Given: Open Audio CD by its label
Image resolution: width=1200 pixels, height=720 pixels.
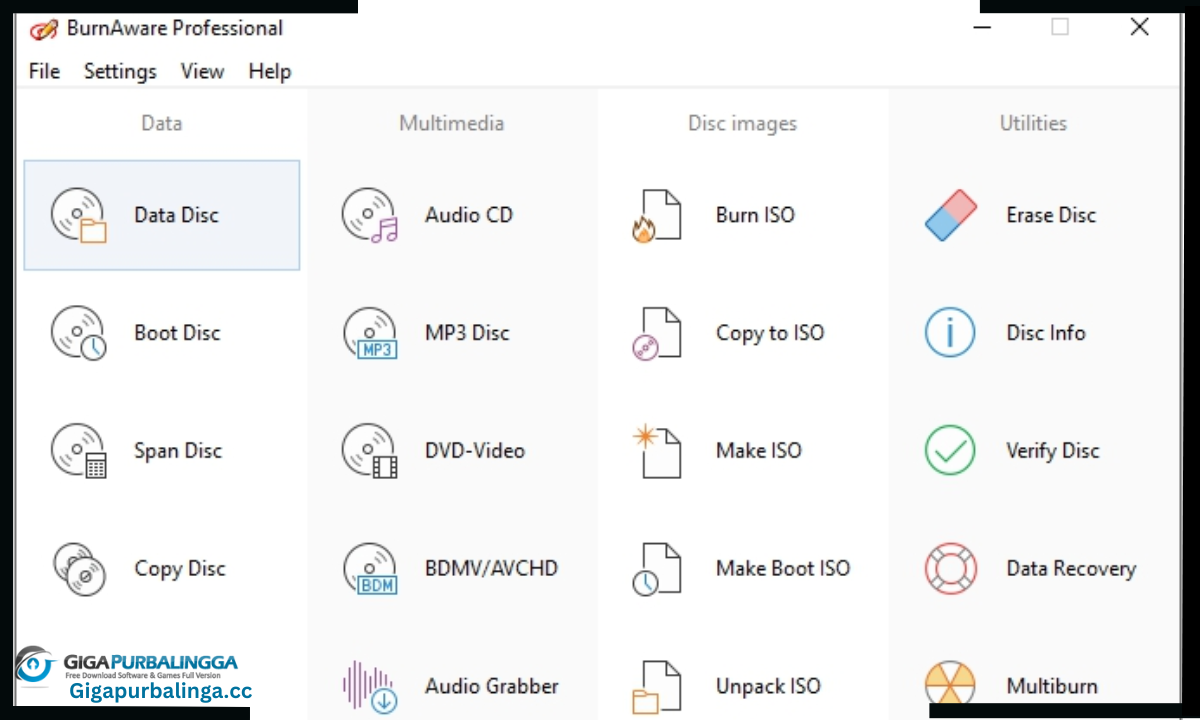Looking at the screenshot, I should [469, 215].
